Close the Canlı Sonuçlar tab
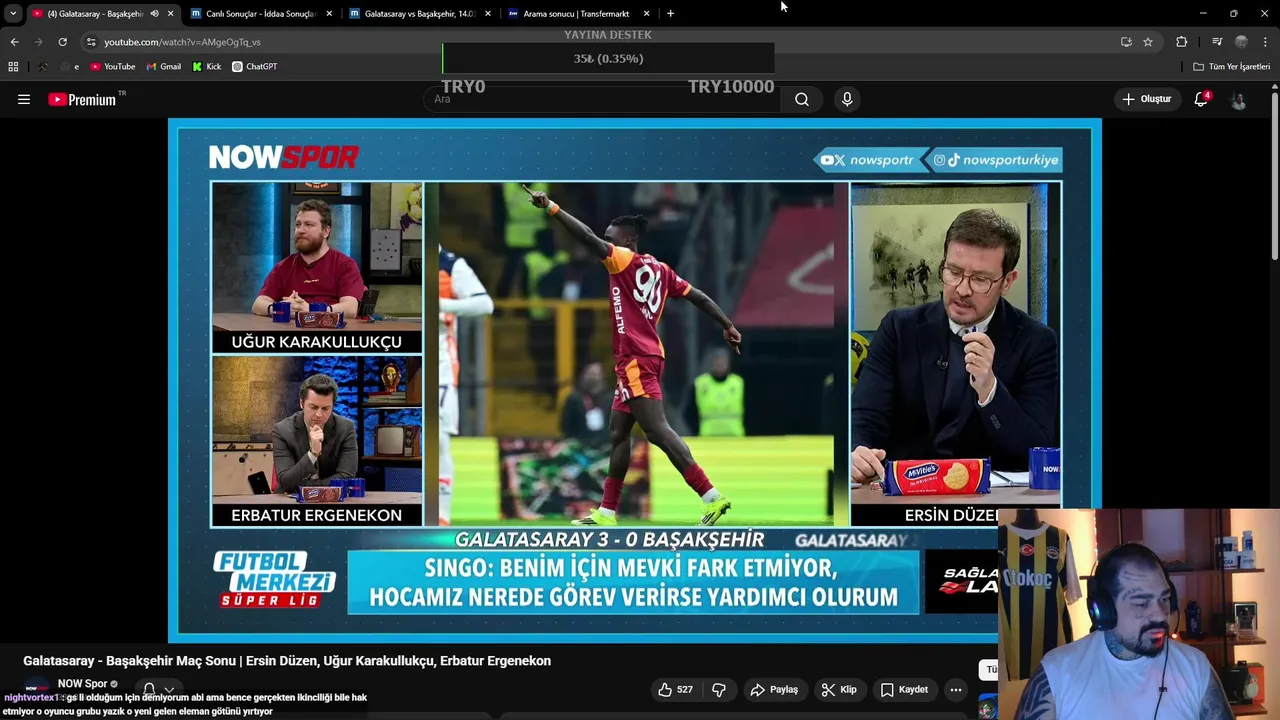 [x=329, y=14]
